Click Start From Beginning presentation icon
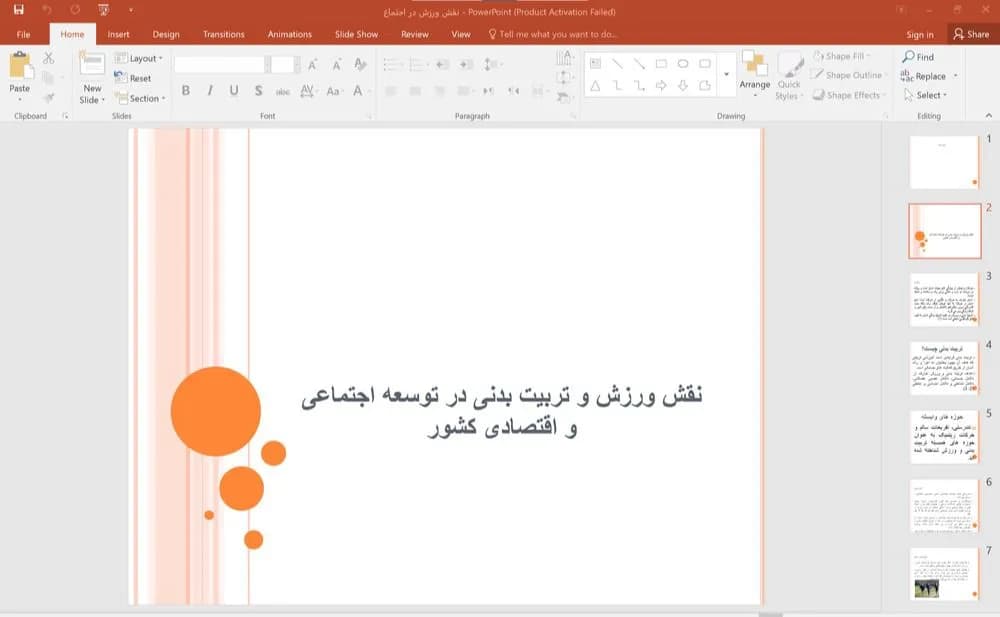Viewport: 1000px width, 617px height. [x=103, y=10]
